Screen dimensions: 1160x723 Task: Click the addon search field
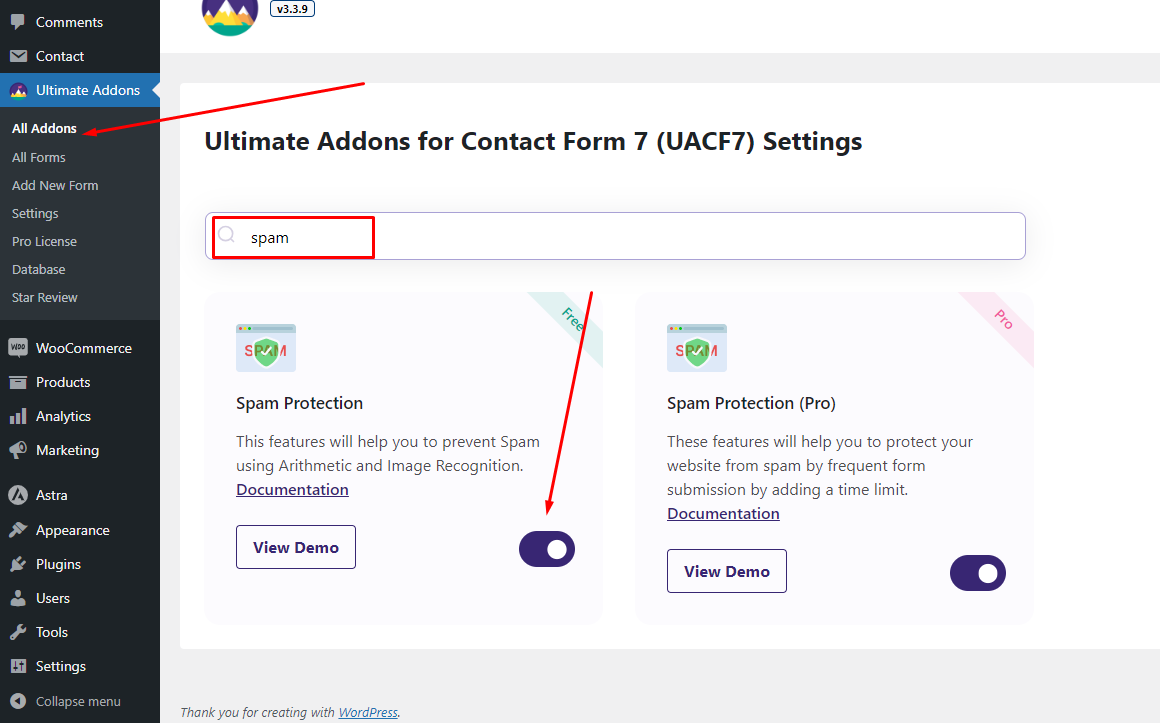pos(615,237)
